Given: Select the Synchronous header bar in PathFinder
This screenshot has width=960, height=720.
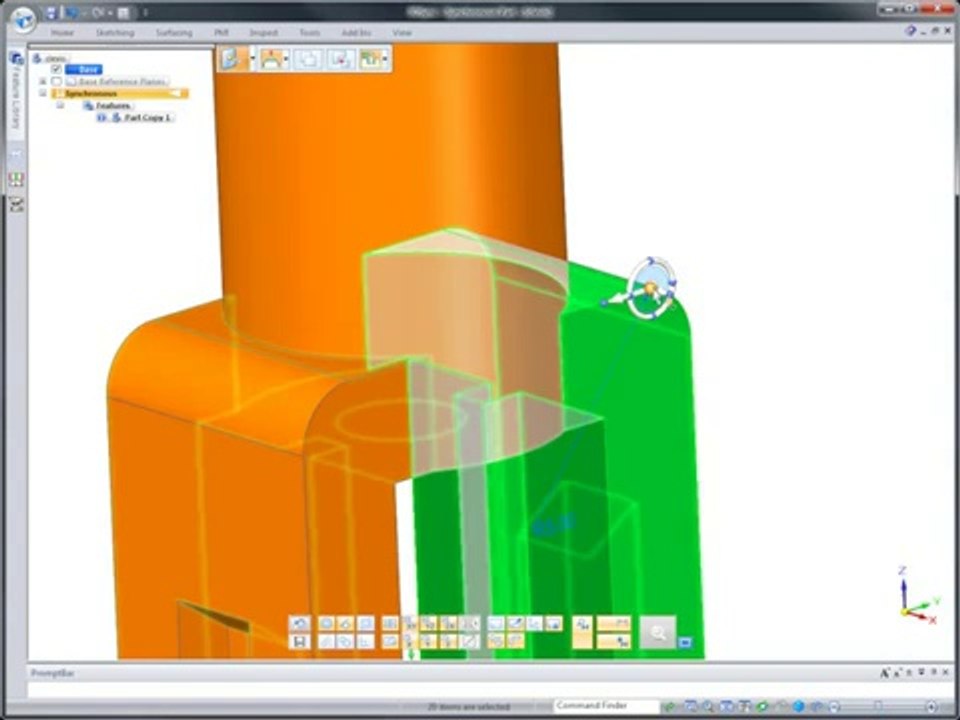Looking at the screenshot, I should (120, 93).
